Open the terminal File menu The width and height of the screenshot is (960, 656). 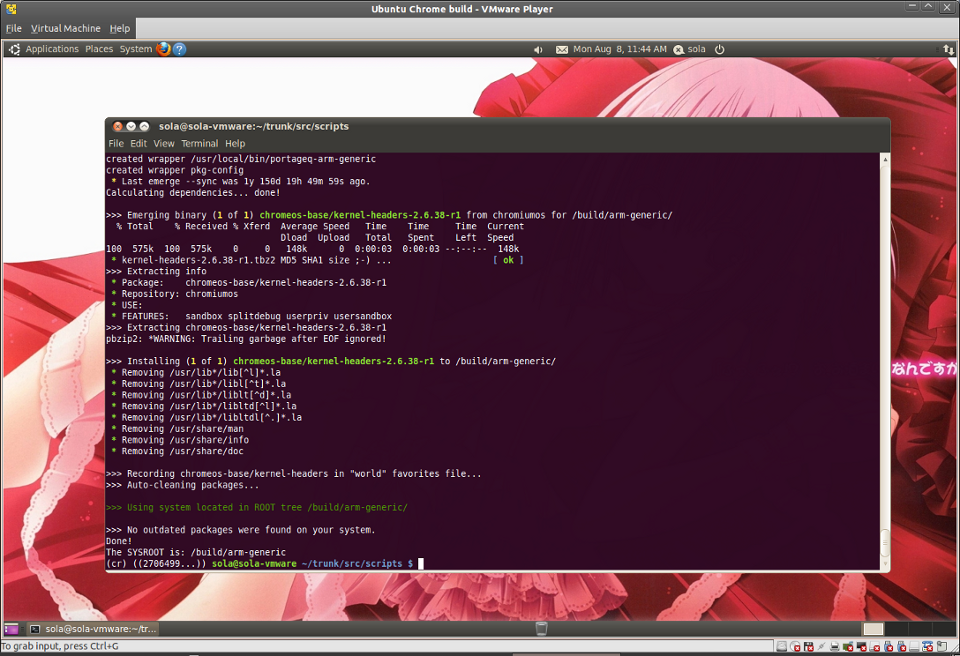tap(116, 143)
